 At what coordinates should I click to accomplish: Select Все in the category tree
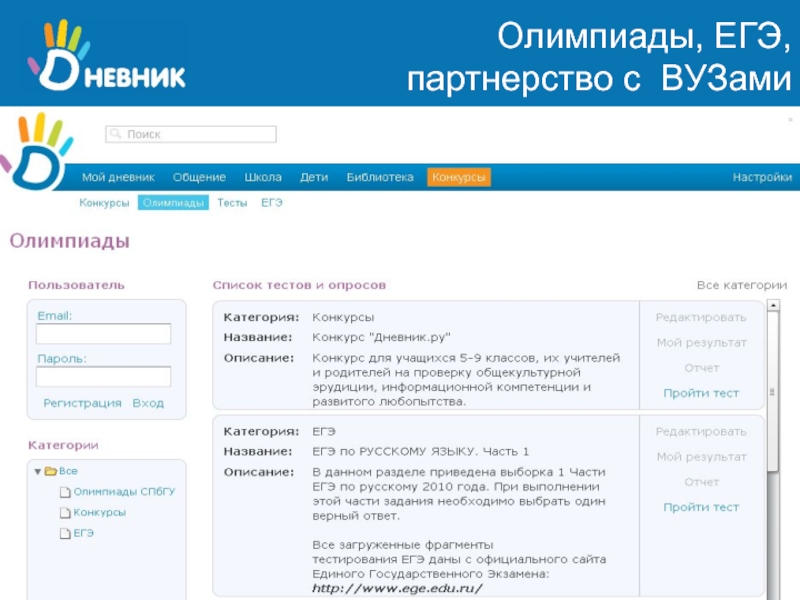(68, 471)
